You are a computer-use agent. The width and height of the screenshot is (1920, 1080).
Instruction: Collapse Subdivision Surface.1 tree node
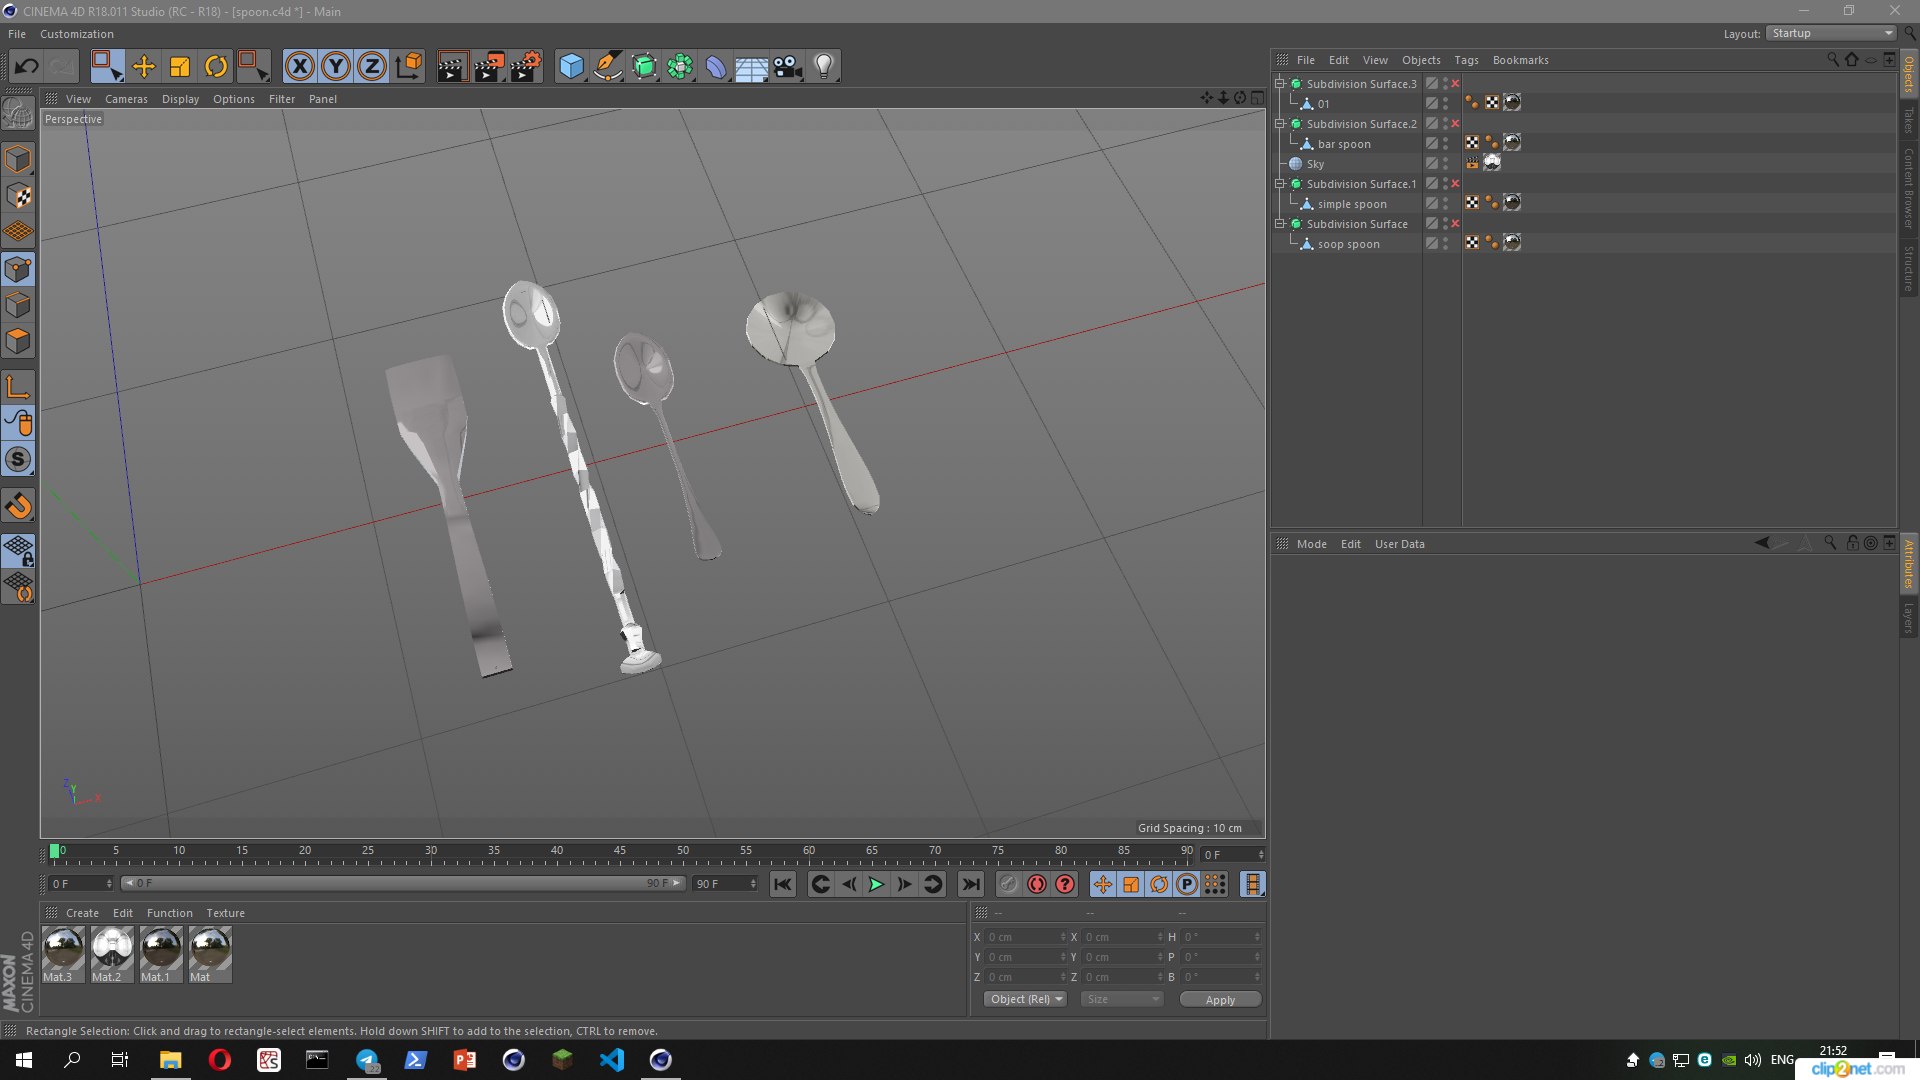(1279, 184)
